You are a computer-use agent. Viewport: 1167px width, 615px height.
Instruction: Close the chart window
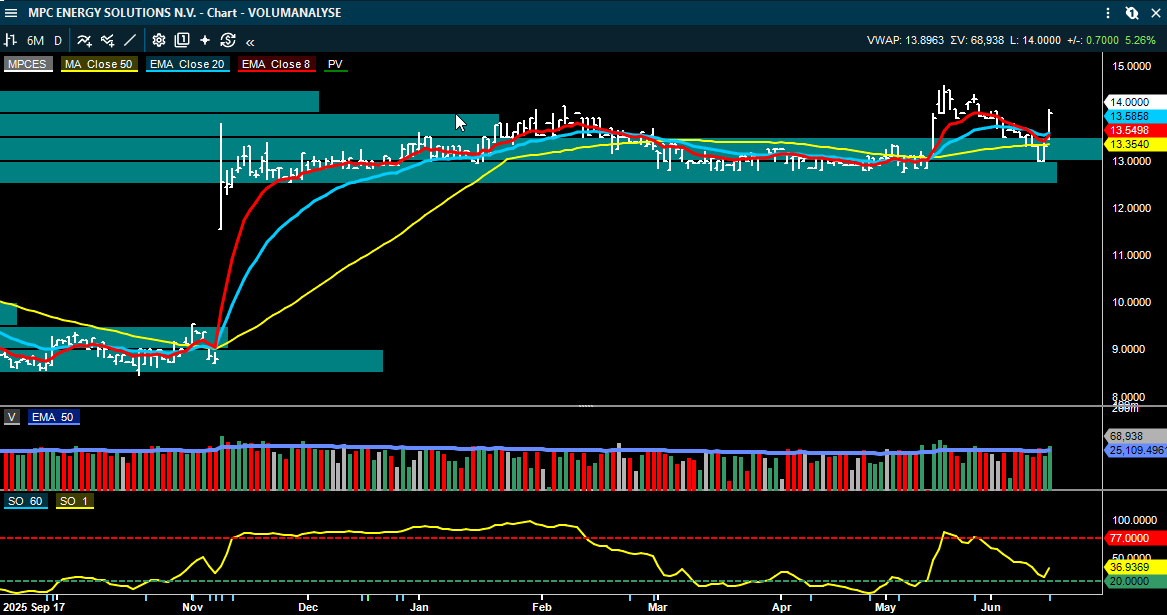[x=1156, y=13]
